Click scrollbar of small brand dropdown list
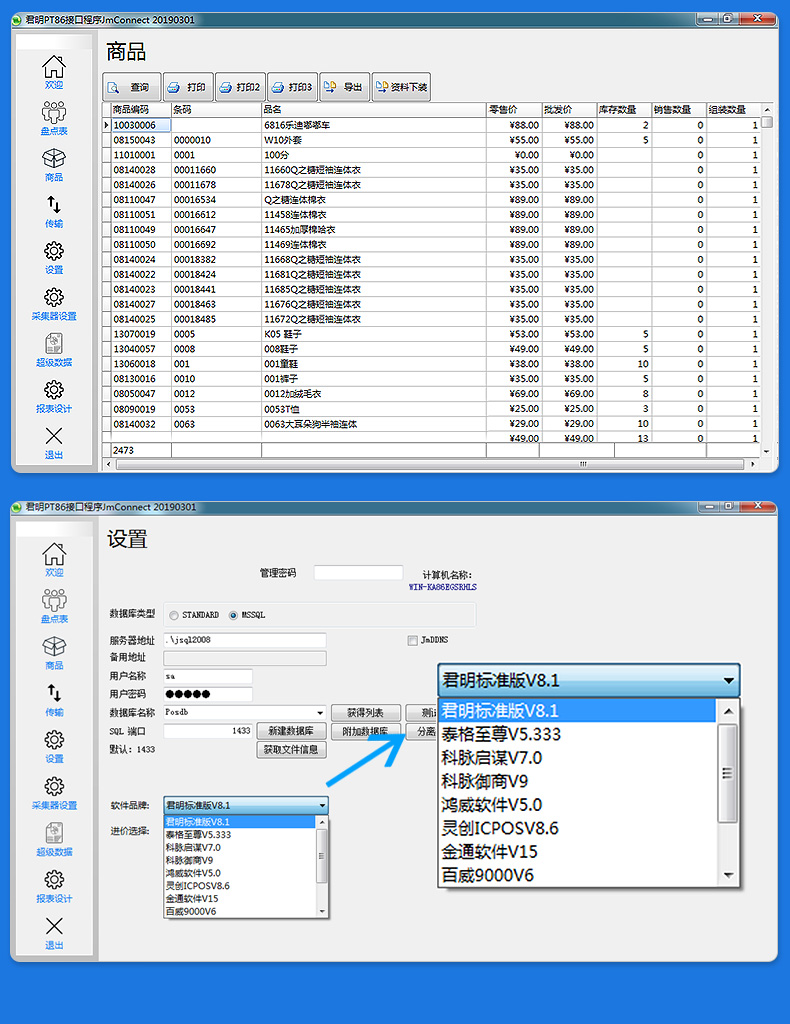The height and width of the screenshot is (1024, 790). pos(321,867)
